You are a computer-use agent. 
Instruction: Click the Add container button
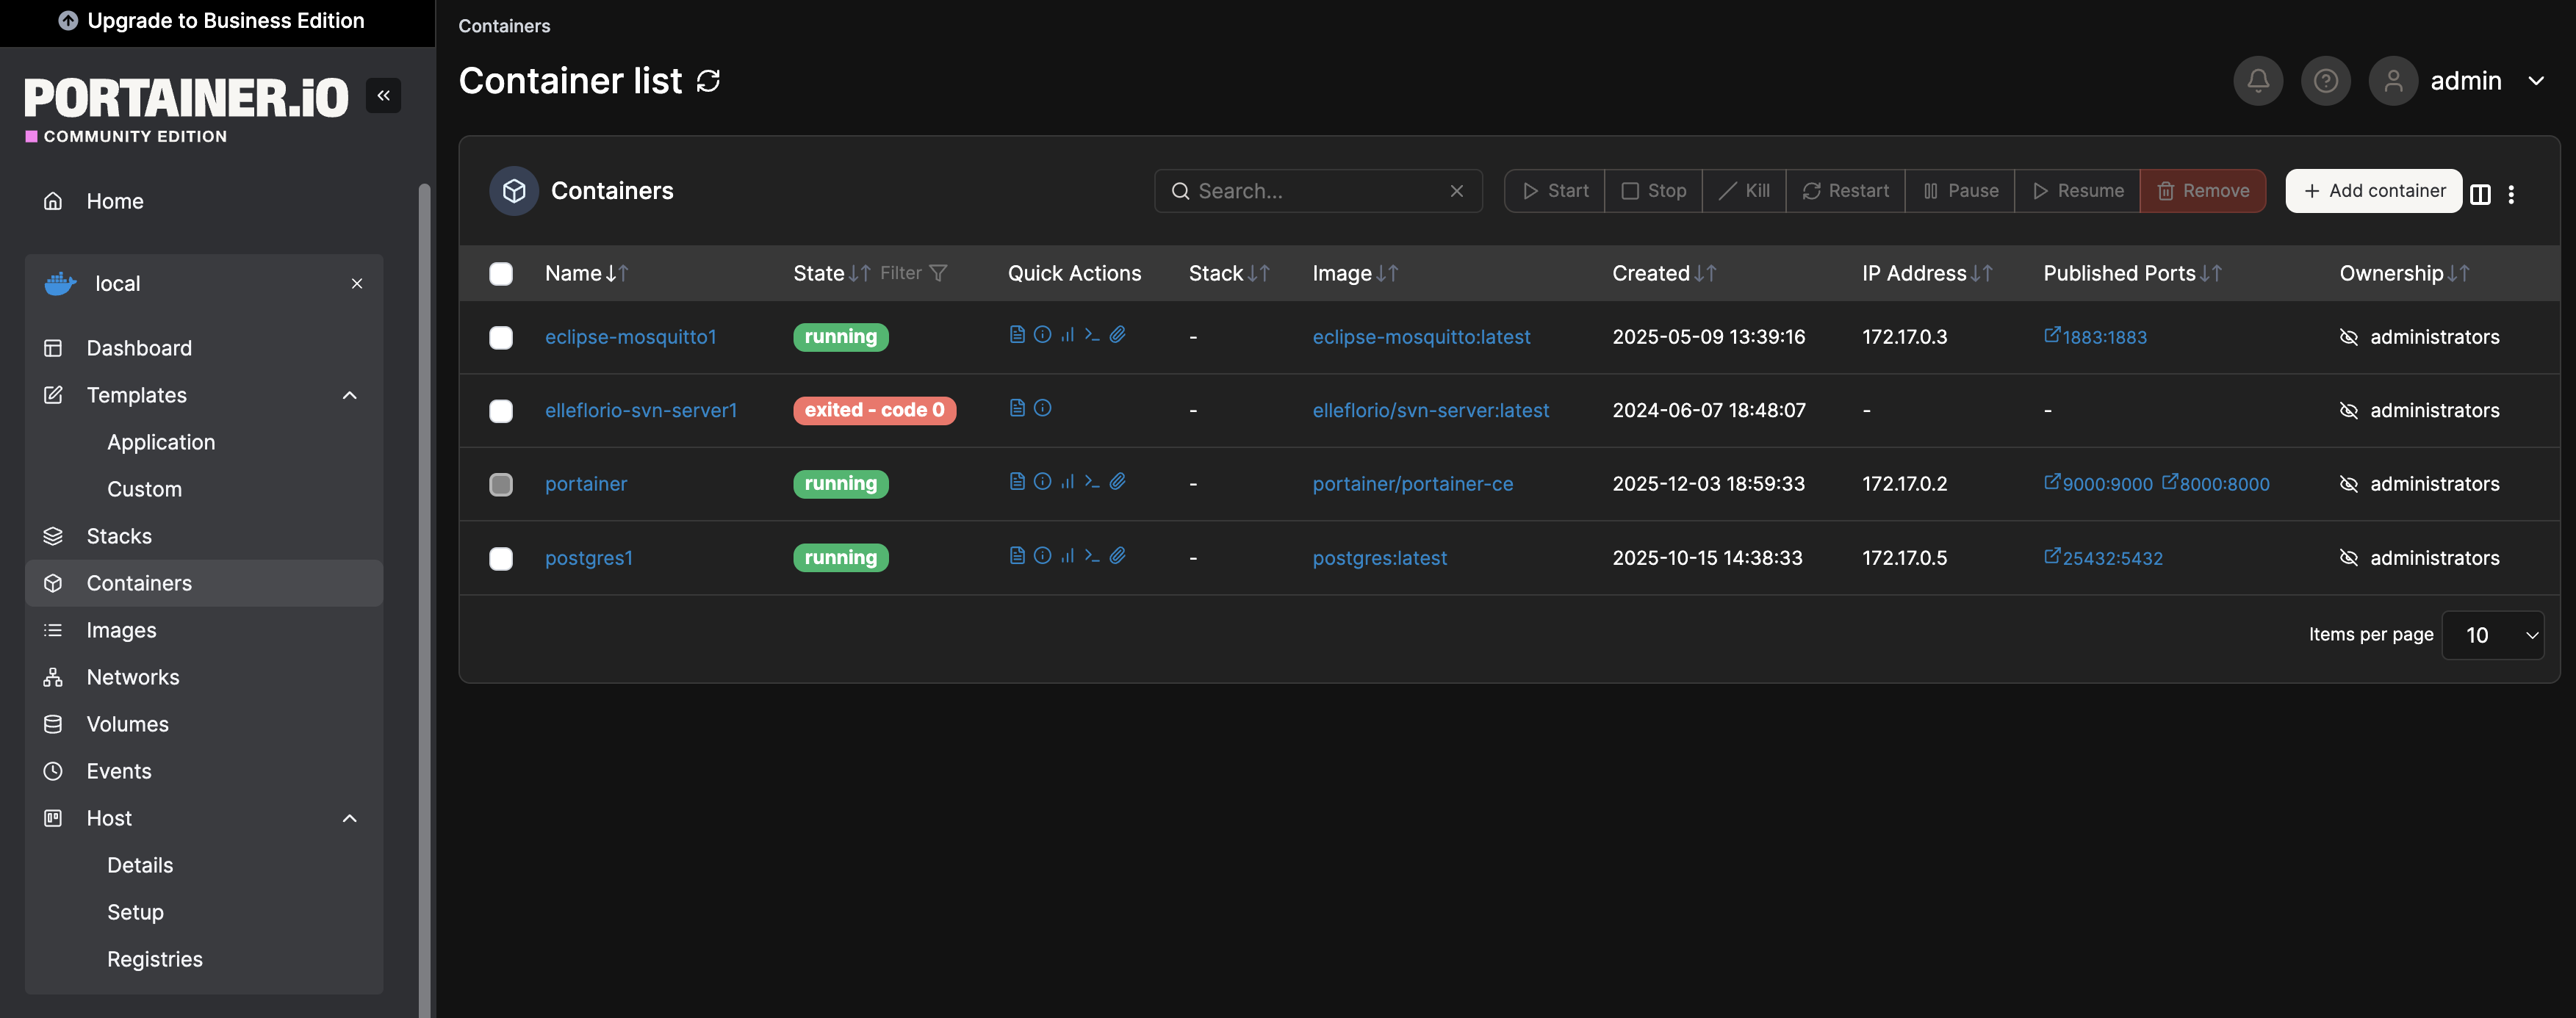point(2373,190)
